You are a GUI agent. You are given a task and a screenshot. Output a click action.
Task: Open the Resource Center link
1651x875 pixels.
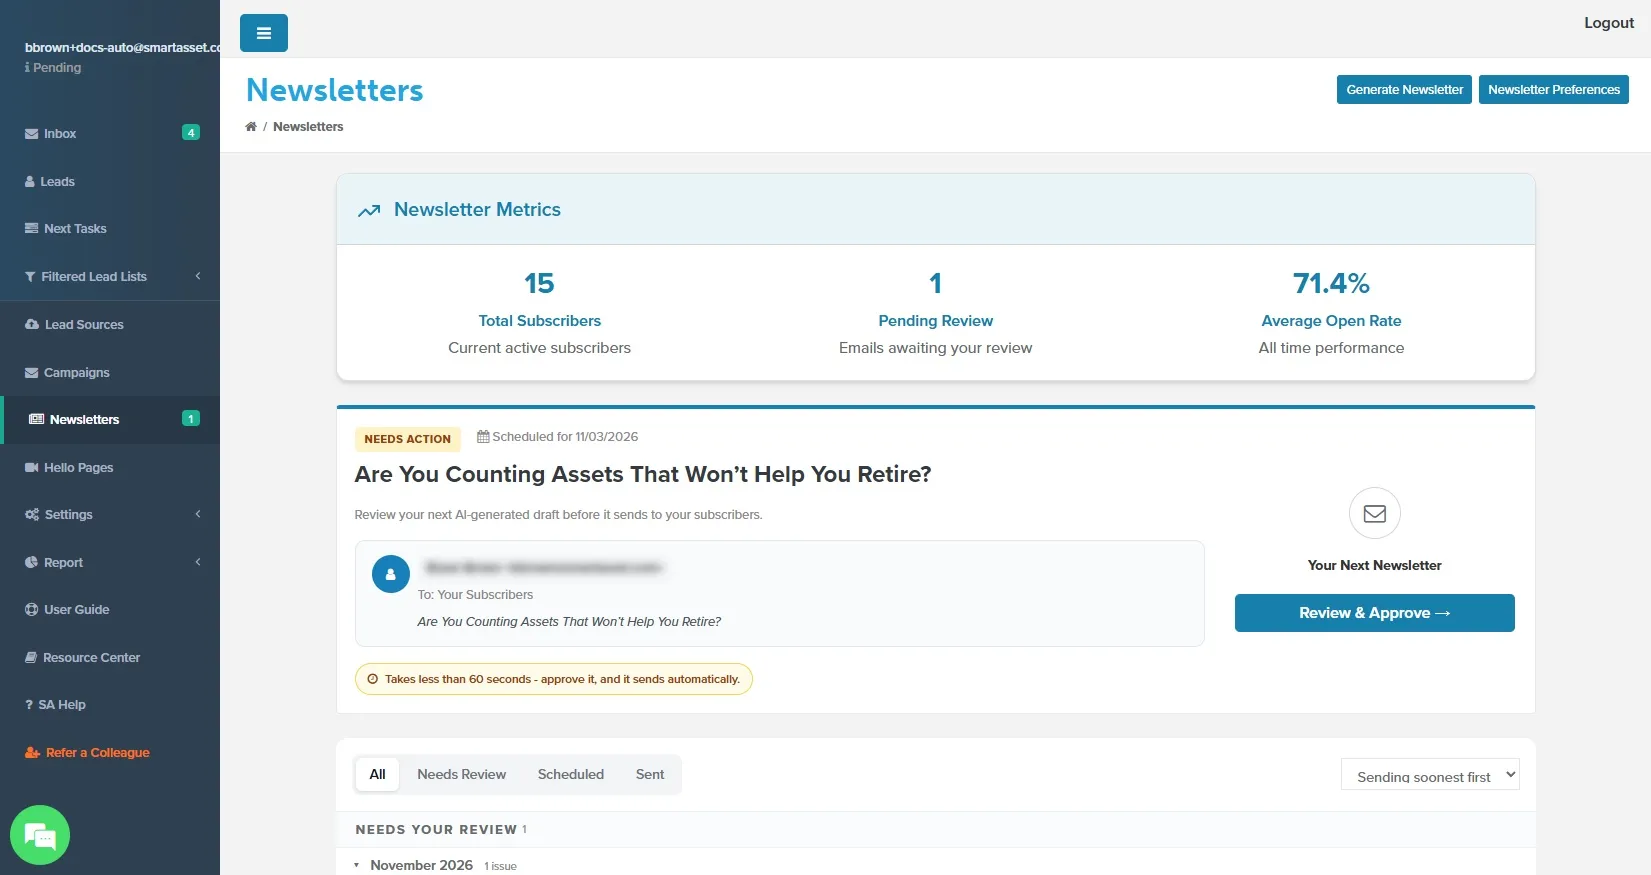coord(91,658)
